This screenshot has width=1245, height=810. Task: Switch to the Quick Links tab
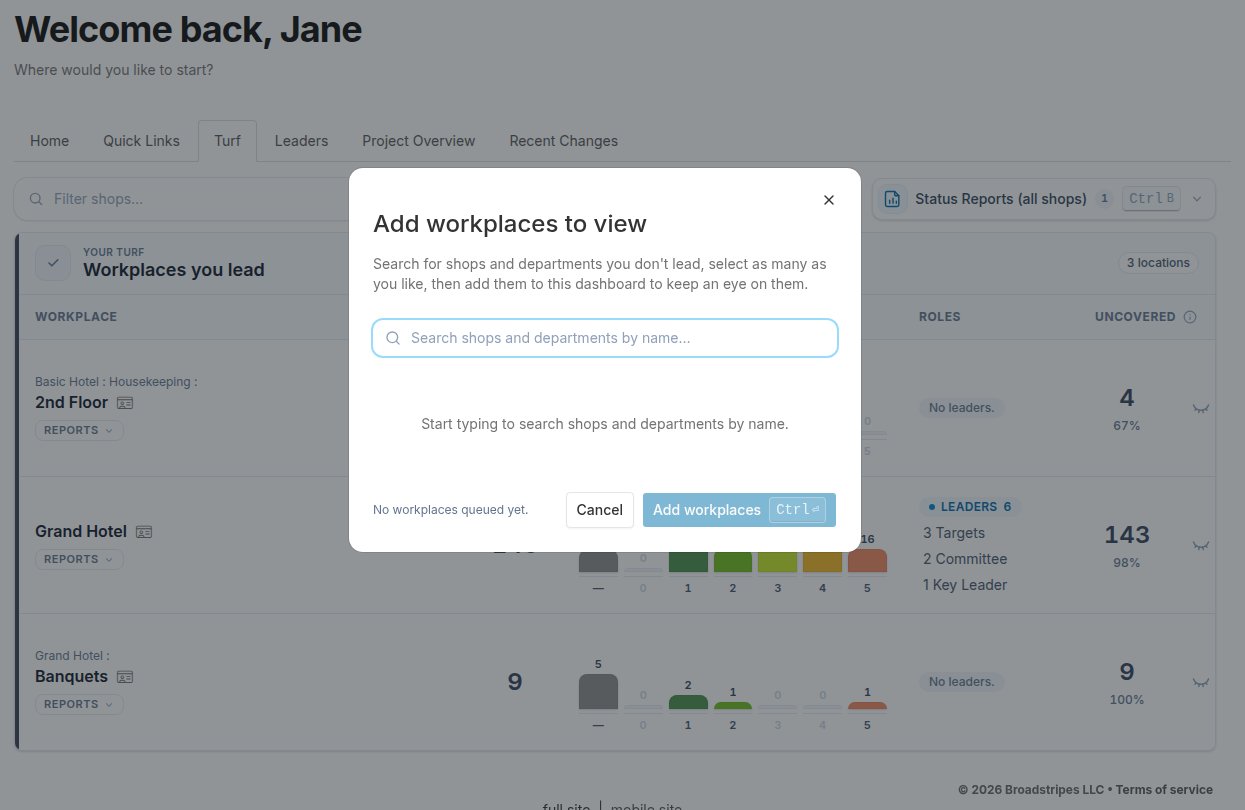pos(141,141)
